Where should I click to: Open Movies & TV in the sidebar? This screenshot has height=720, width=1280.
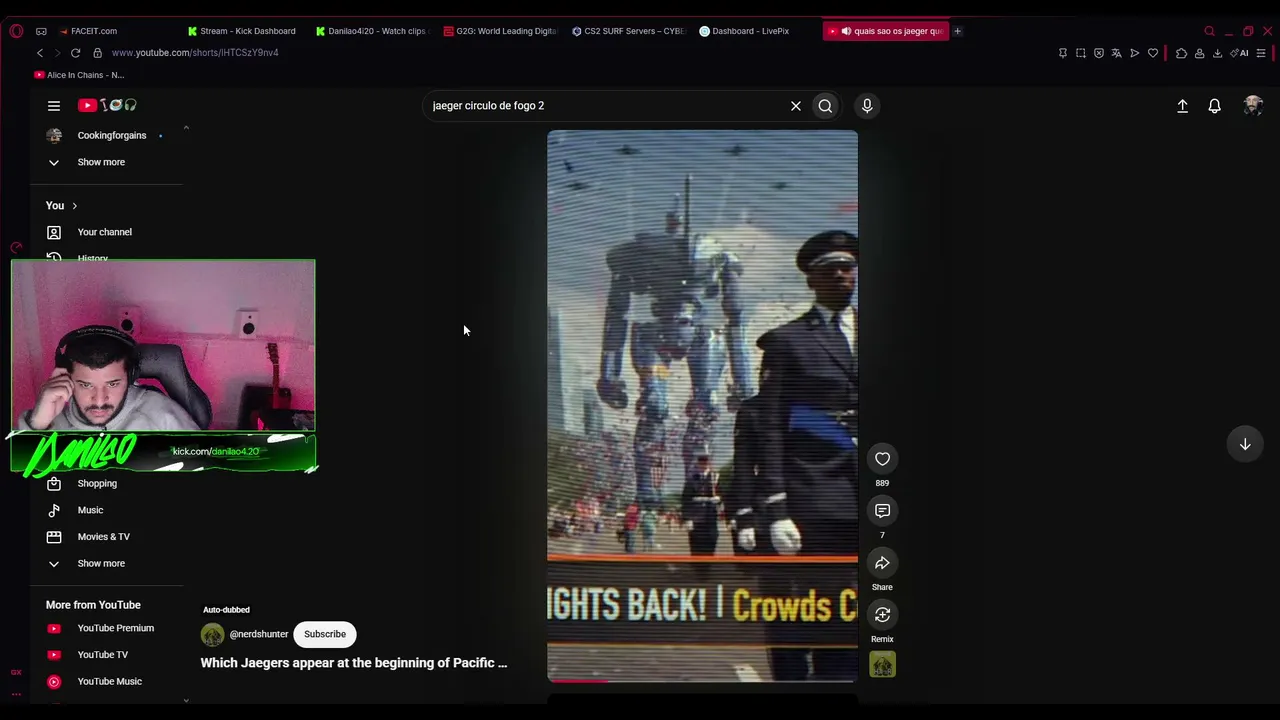coord(104,537)
